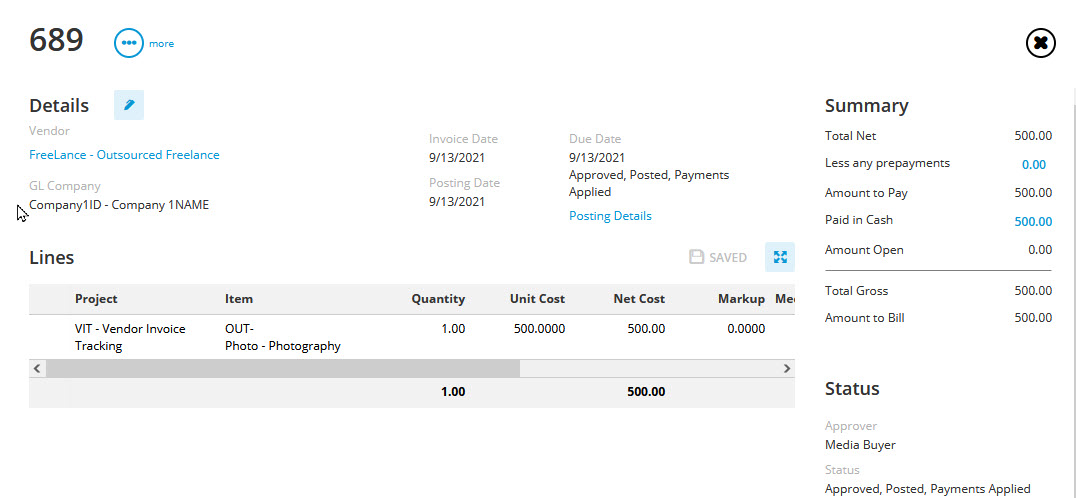Click the 500.00 Paid in Cash link

click(1033, 222)
